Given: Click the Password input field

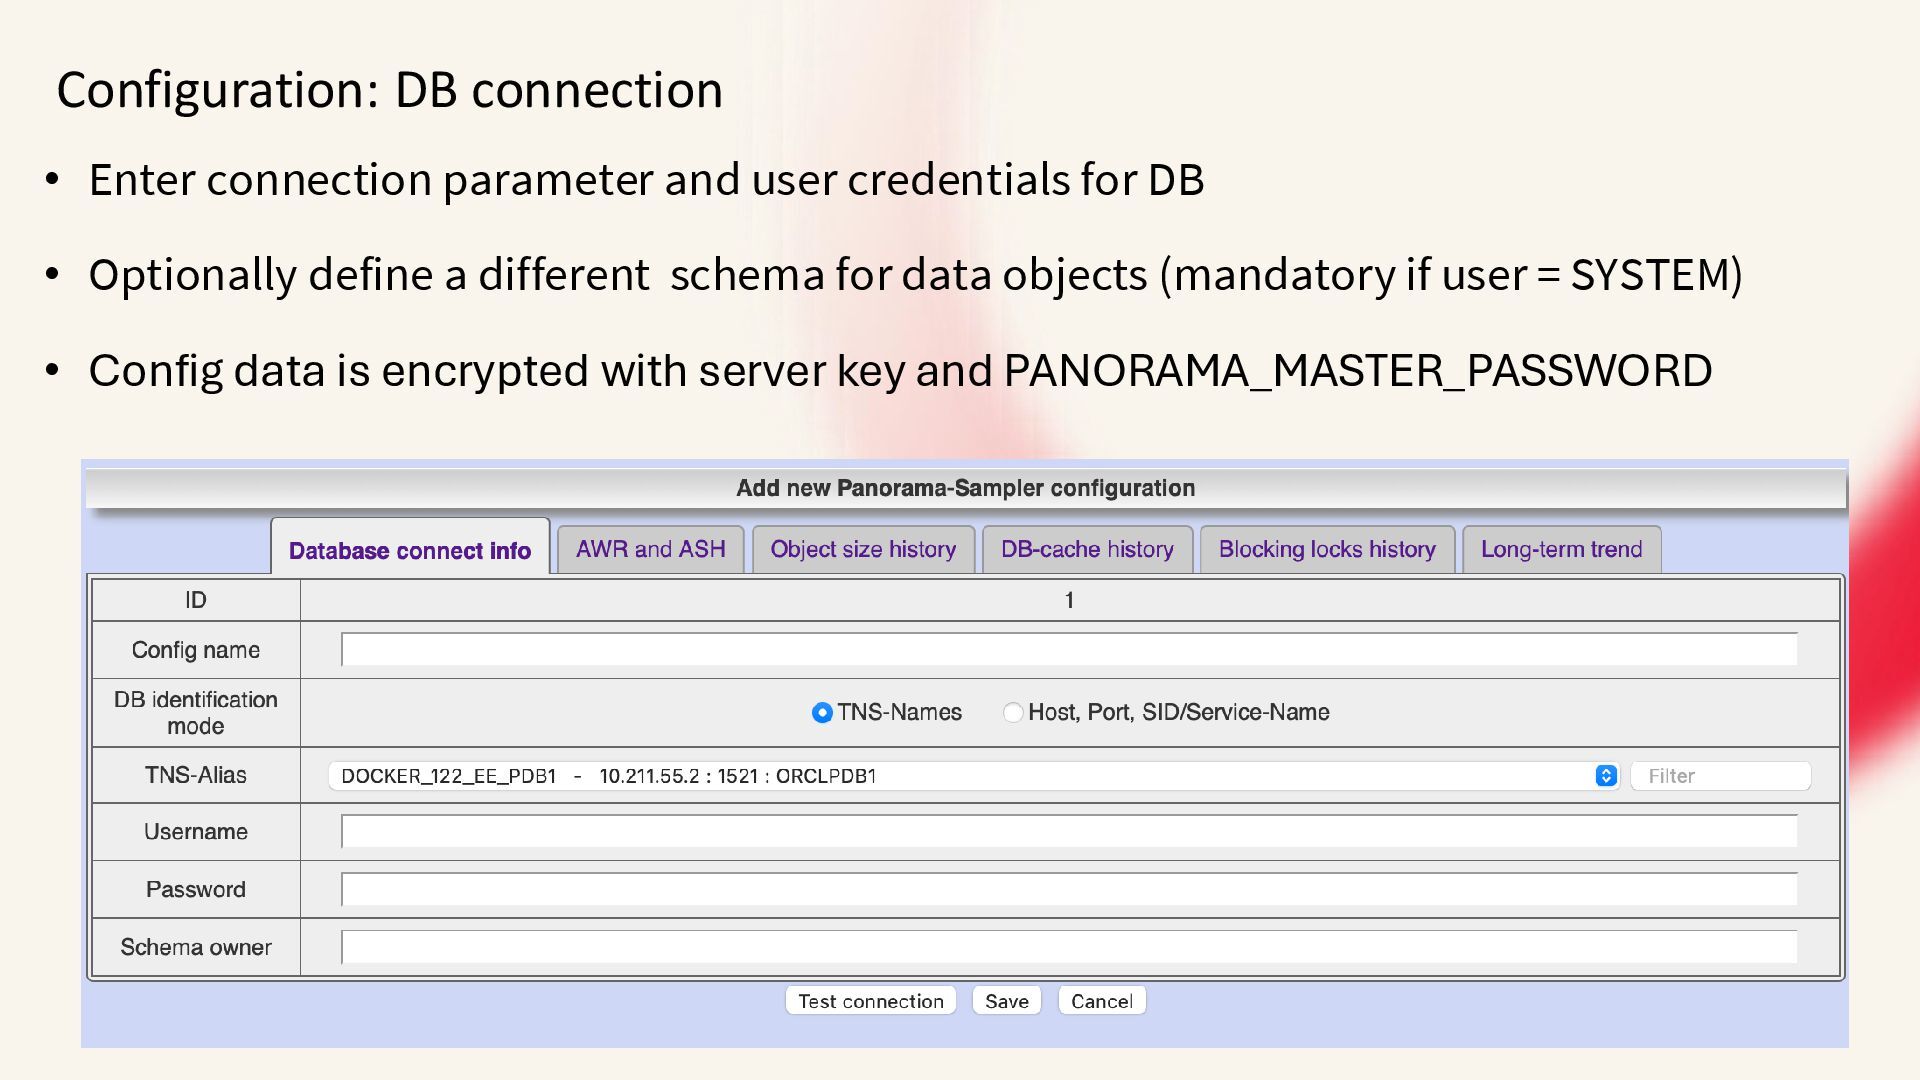Looking at the screenshot, I should pyautogui.click(x=1068, y=890).
